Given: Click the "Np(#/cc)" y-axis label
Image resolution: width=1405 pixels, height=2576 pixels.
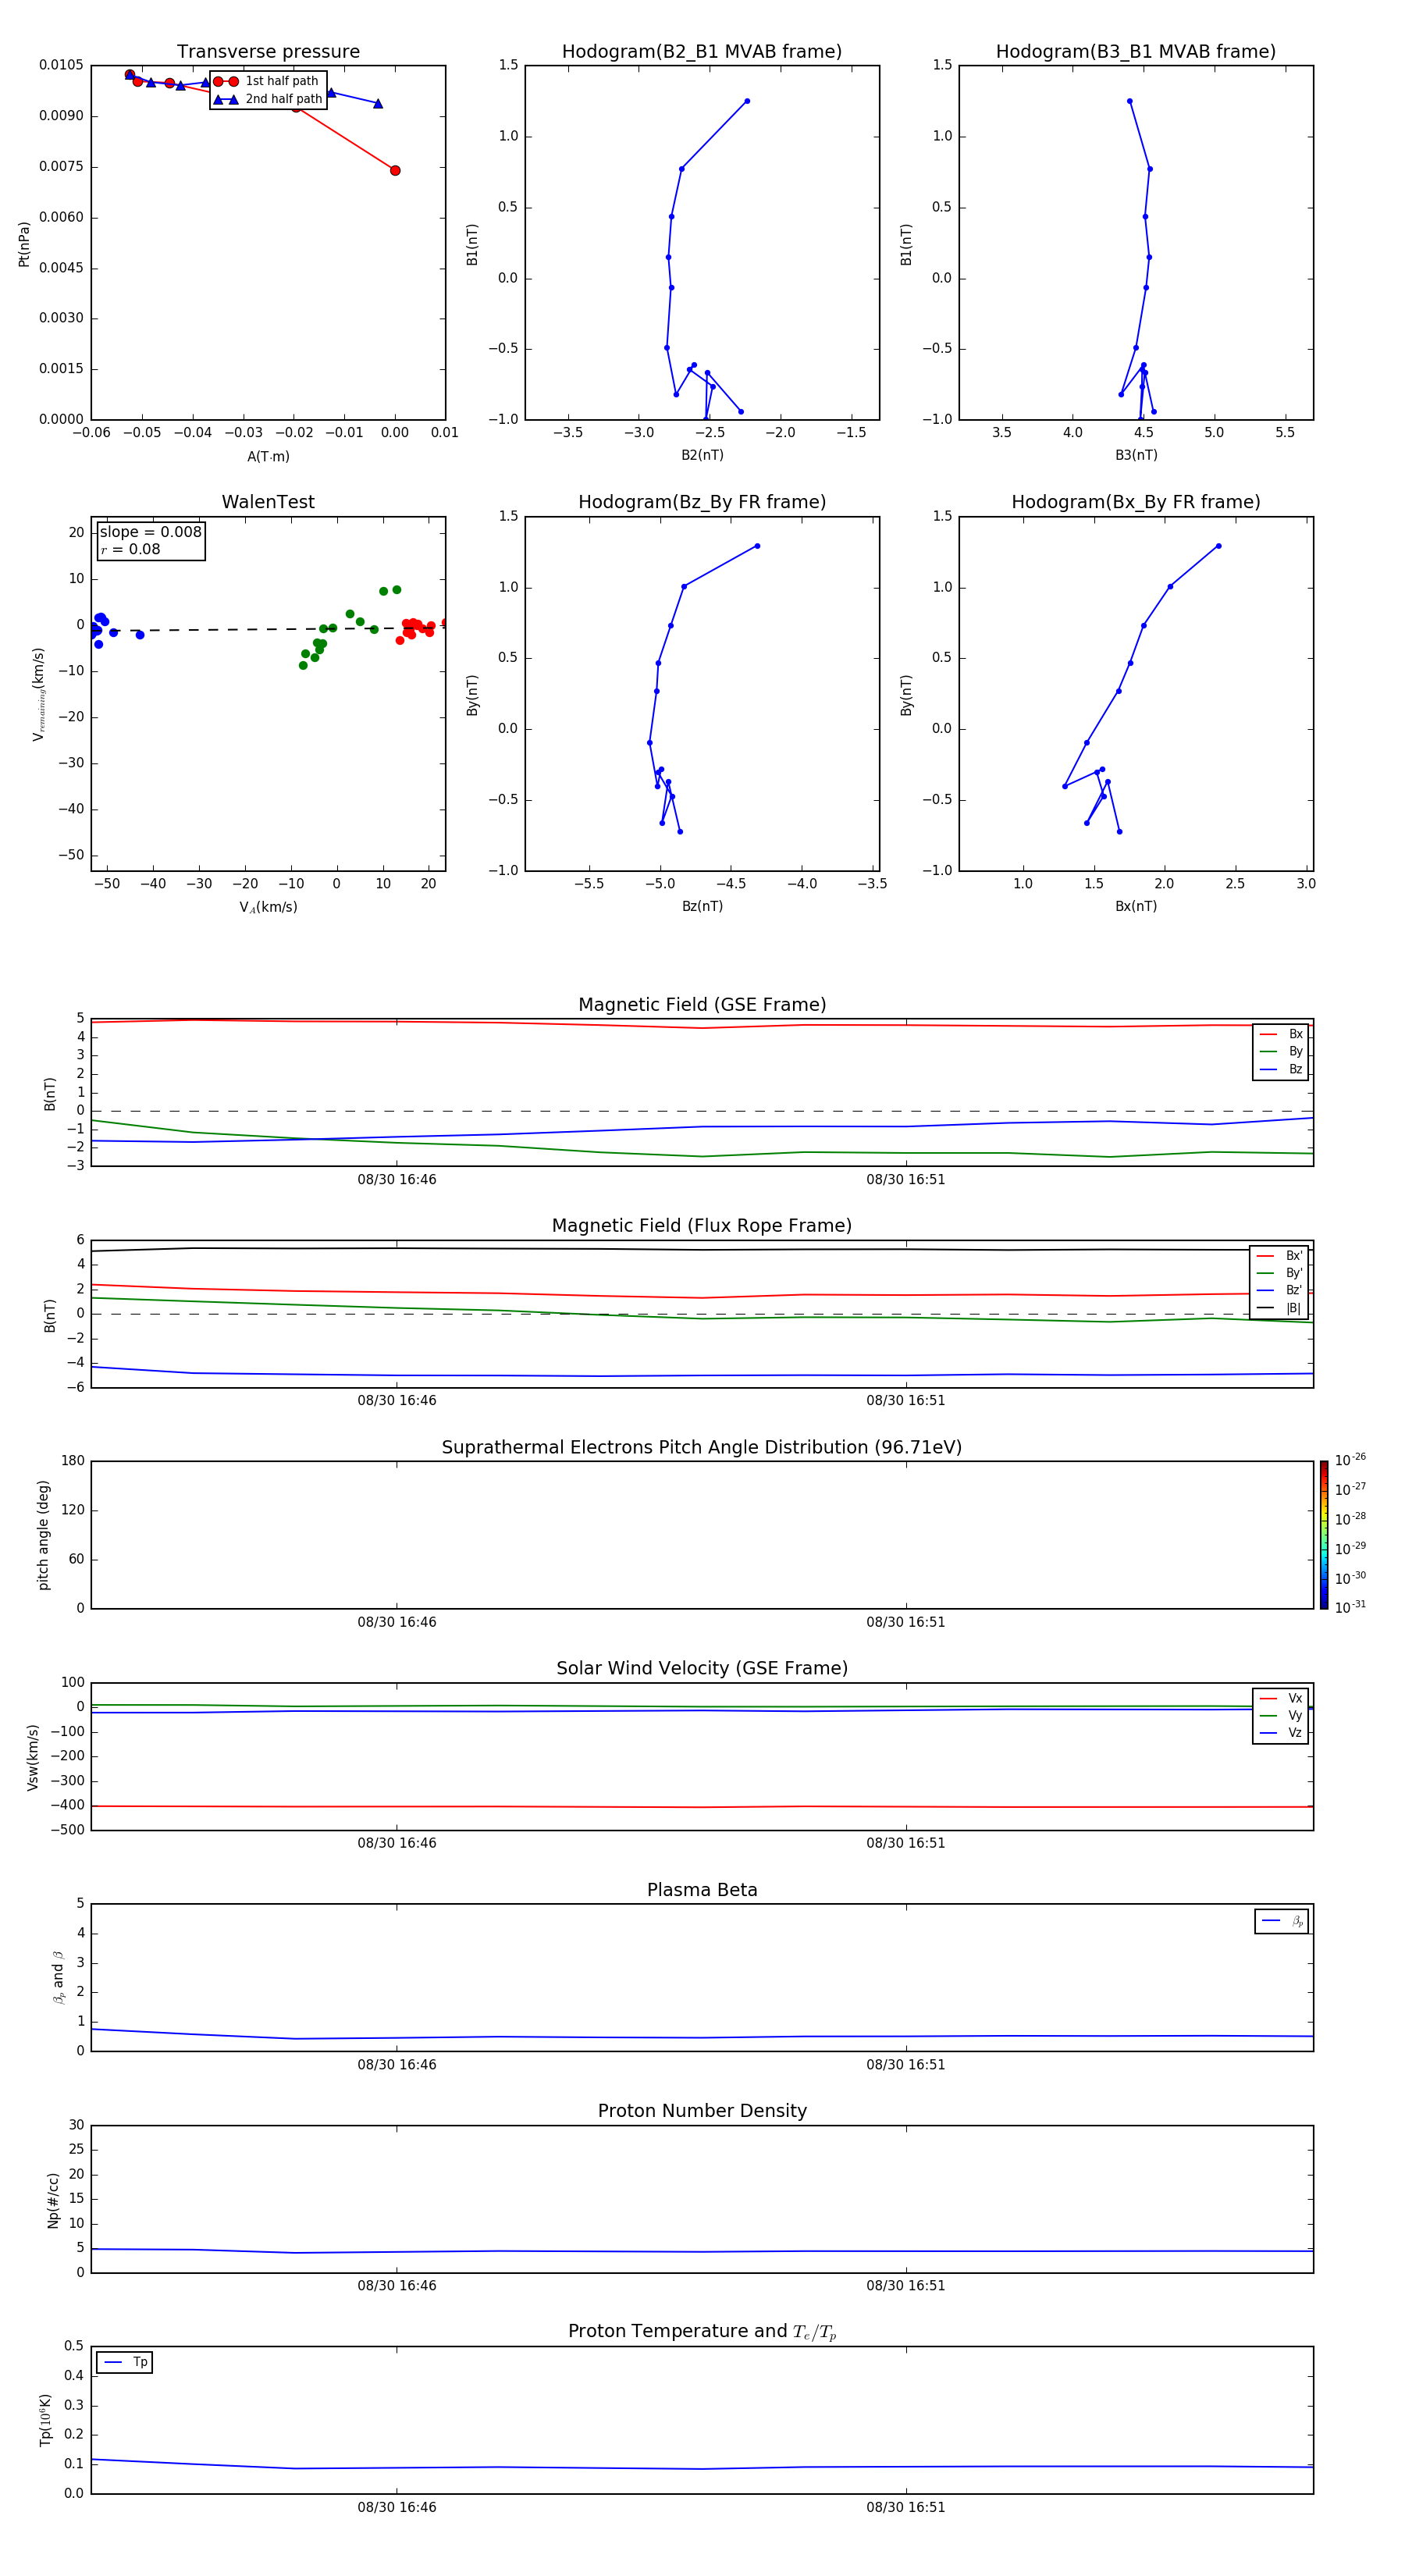Looking at the screenshot, I should [53, 2200].
